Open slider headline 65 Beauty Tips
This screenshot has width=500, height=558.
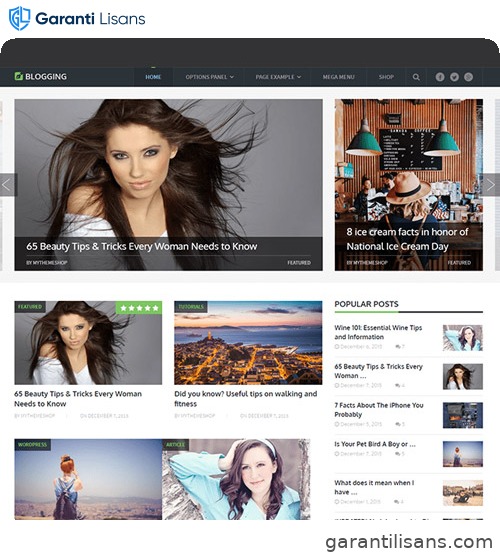click(x=142, y=246)
